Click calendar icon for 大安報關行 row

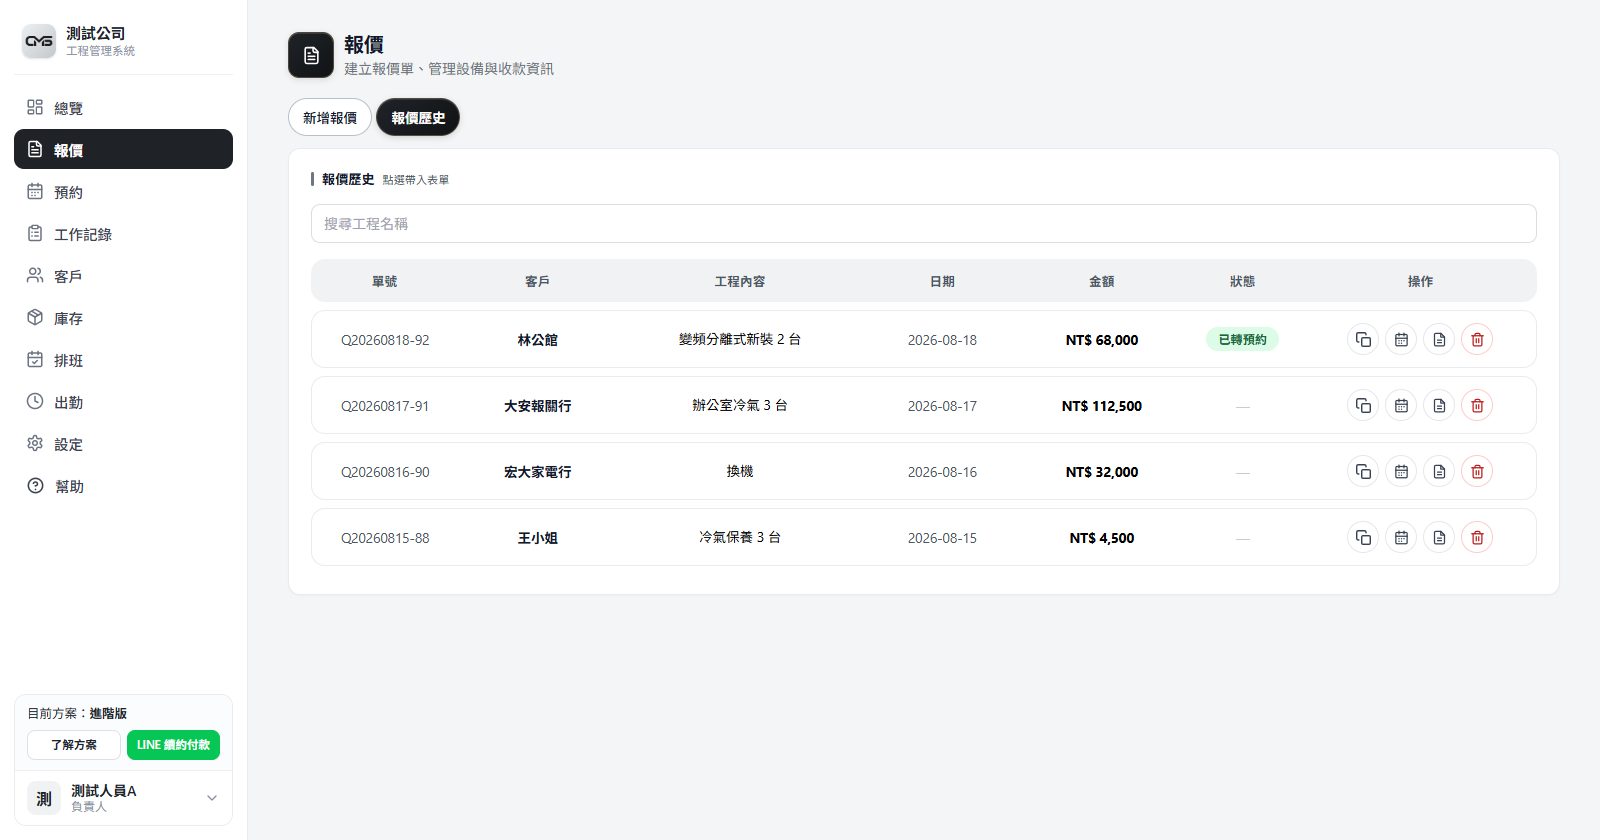1401,406
